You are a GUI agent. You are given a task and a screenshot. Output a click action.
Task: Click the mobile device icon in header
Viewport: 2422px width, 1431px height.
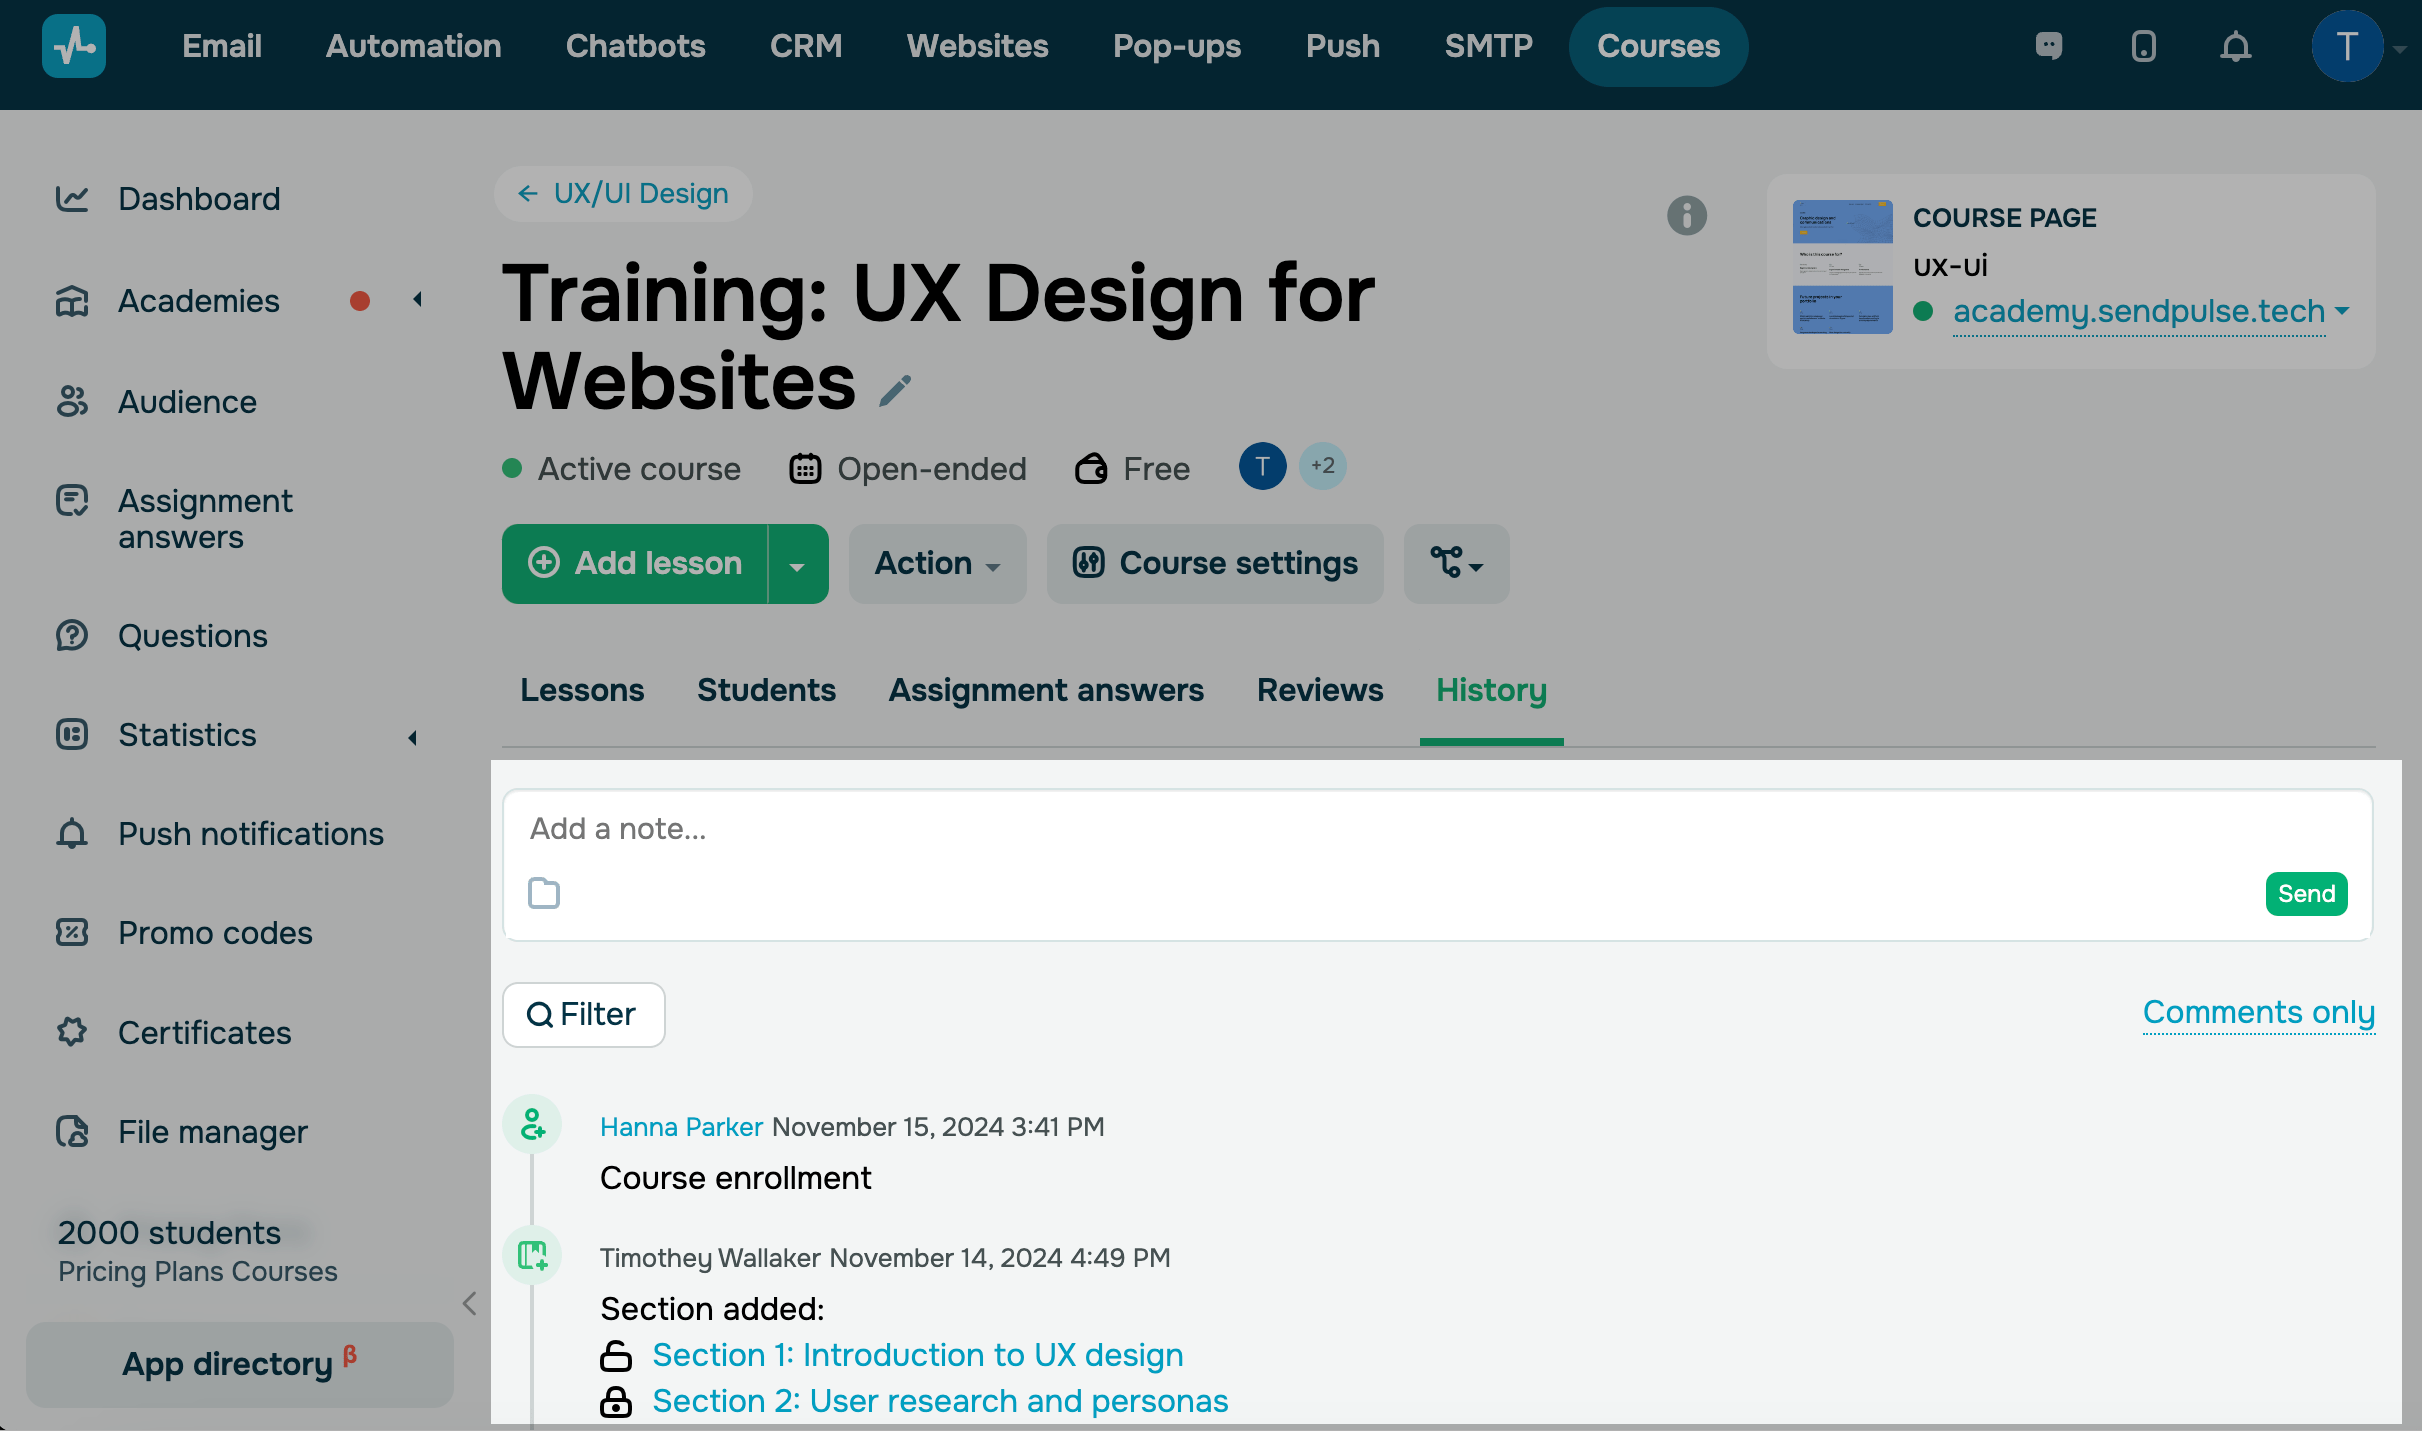click(x=2143, y=47)
